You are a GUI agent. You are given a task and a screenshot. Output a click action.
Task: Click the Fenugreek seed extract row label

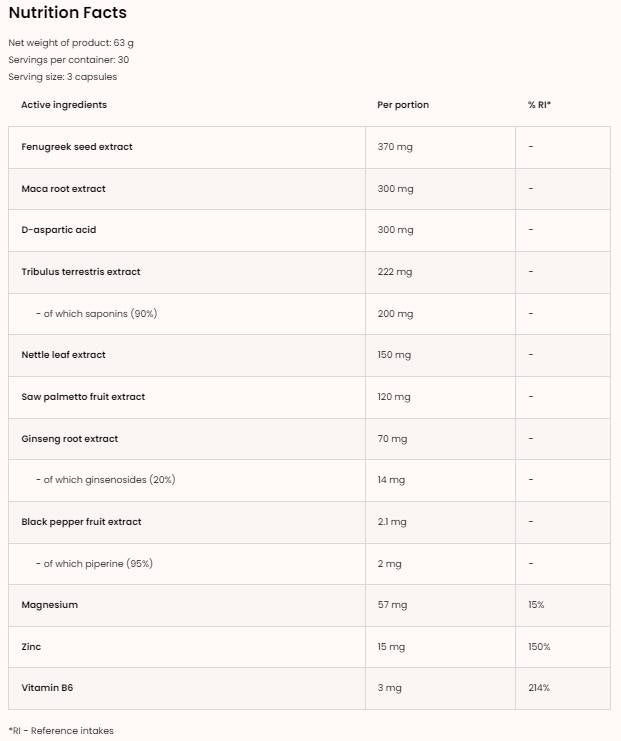tap(77, 147)
